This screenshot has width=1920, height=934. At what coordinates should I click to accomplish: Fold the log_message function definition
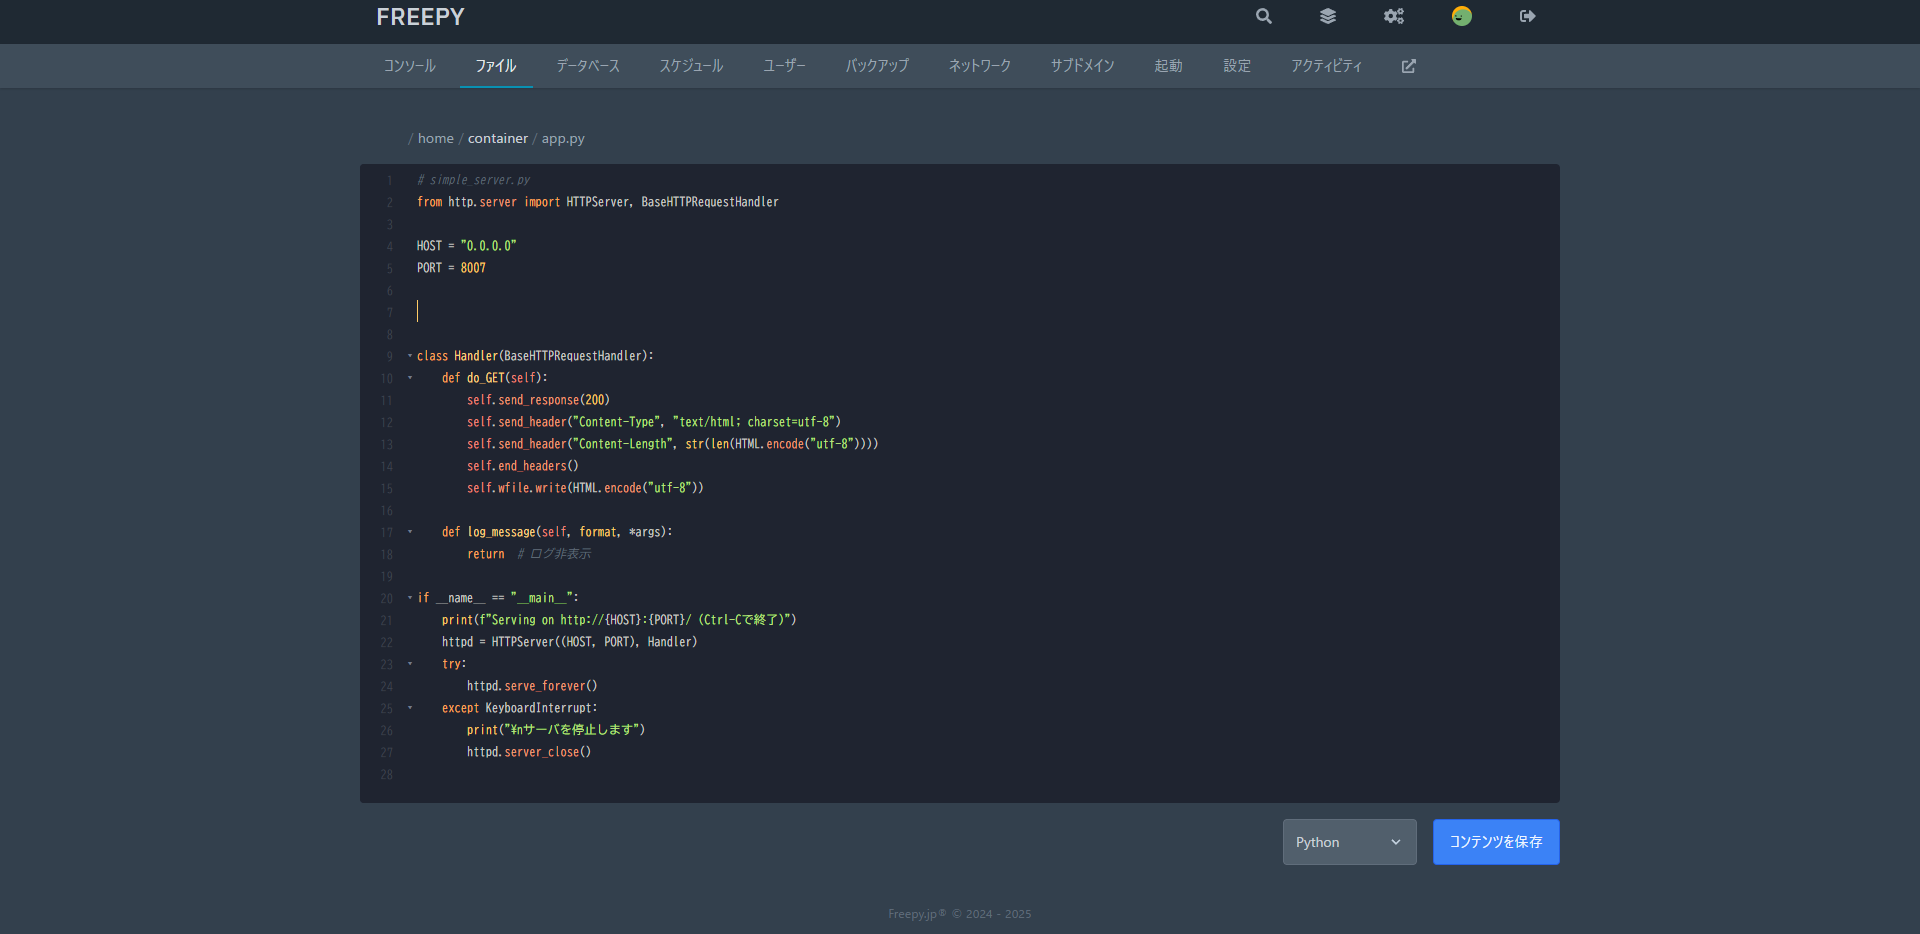tap(410, 532)
